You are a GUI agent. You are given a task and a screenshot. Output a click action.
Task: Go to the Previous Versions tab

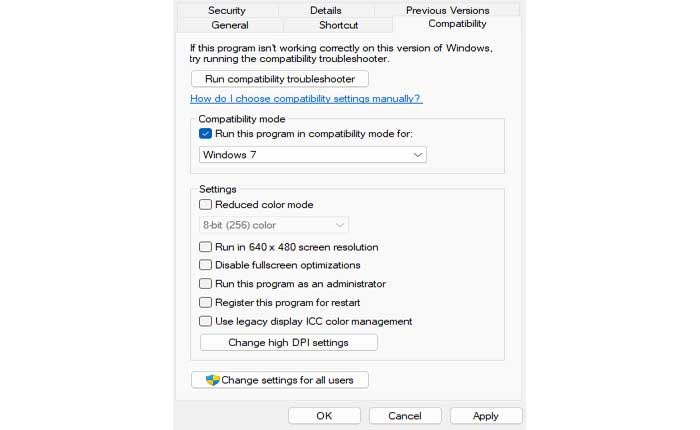tap(447, 10)
